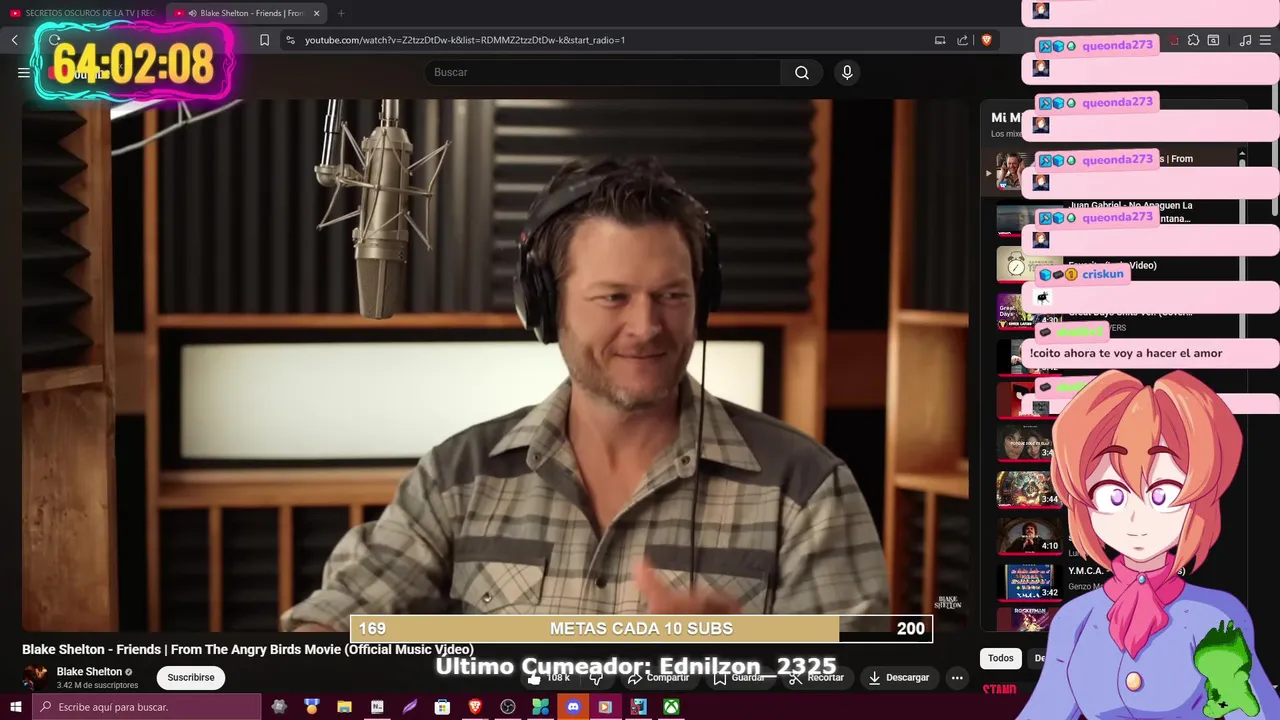Click the Descargar download button
This screenshot has height=720, width=1280.
pos(899,677)
